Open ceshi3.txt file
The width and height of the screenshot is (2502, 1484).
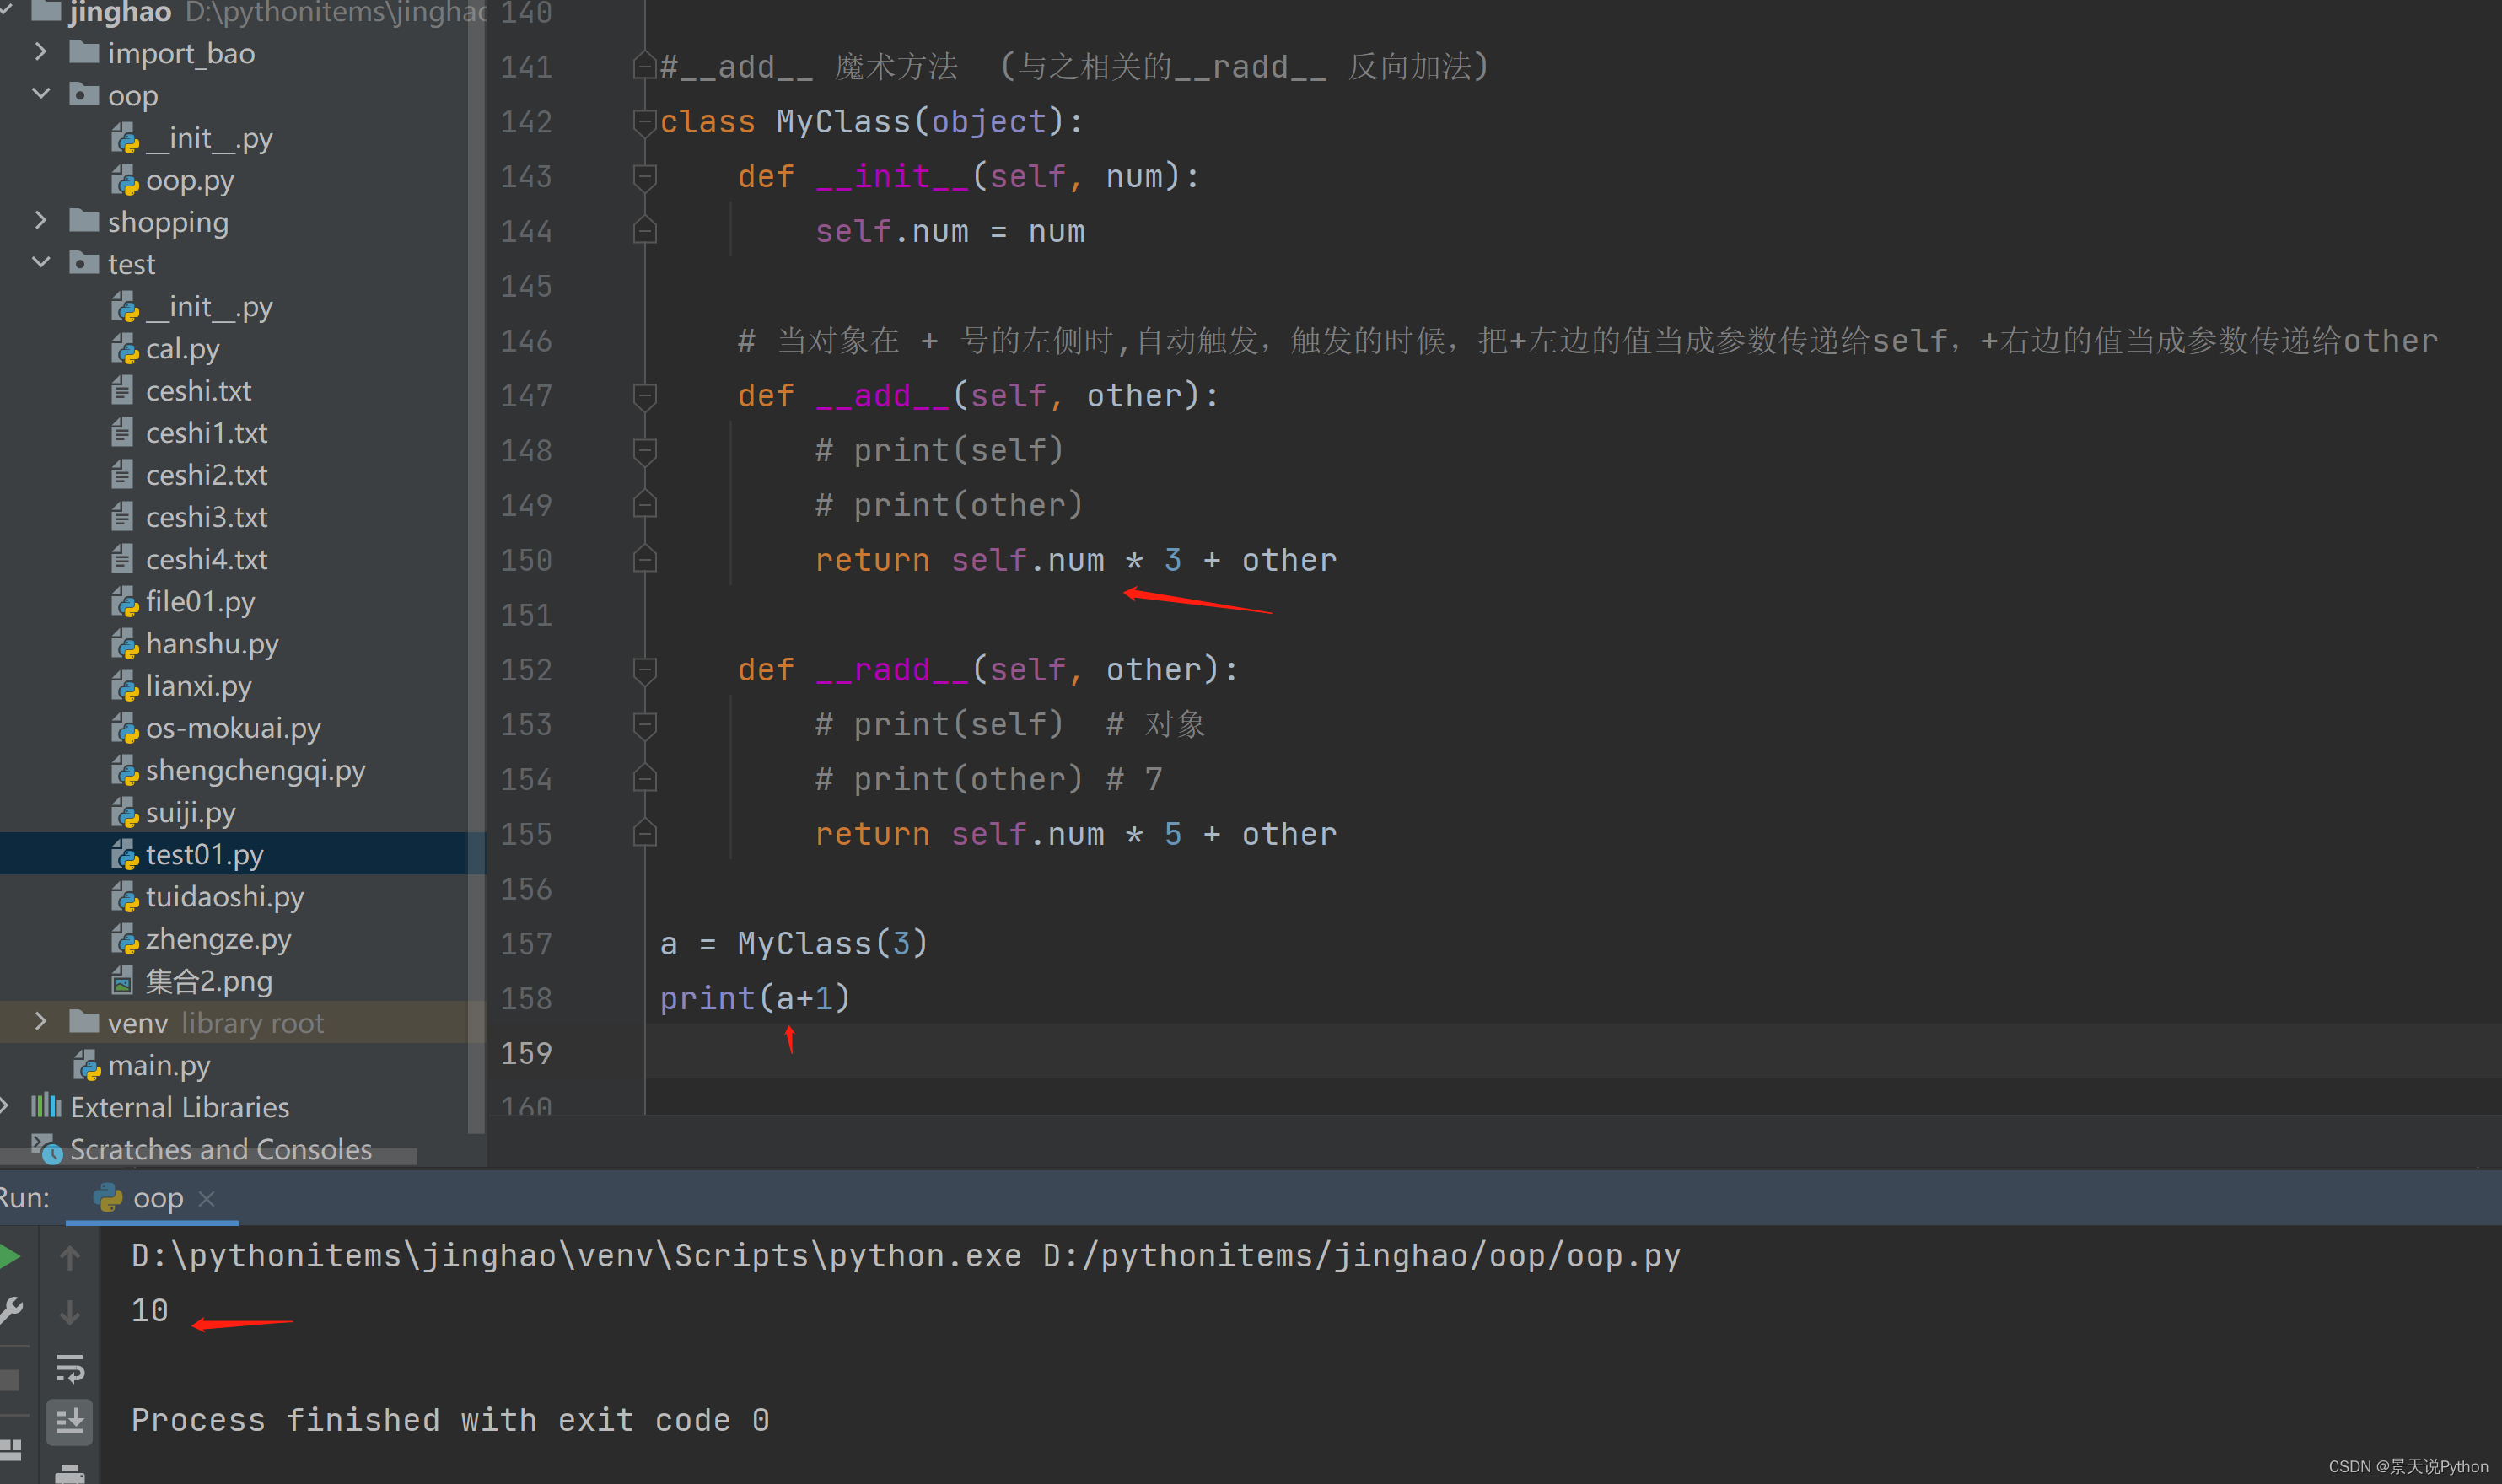pos(206,517)
